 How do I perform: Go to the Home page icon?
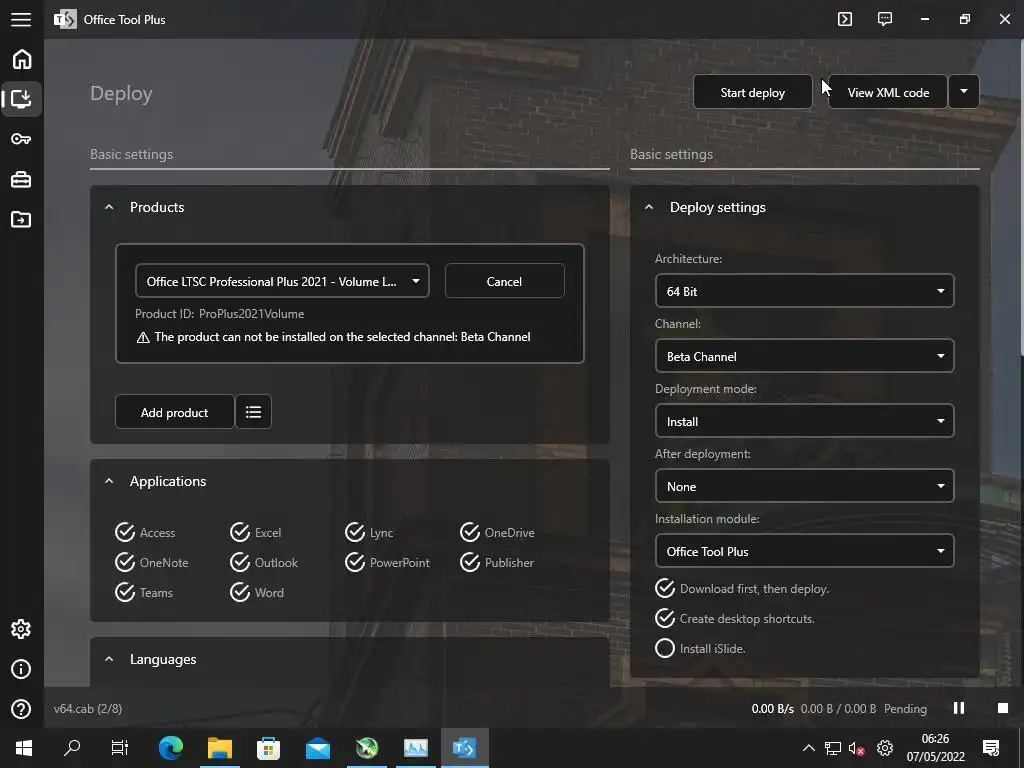coord(22,59)
